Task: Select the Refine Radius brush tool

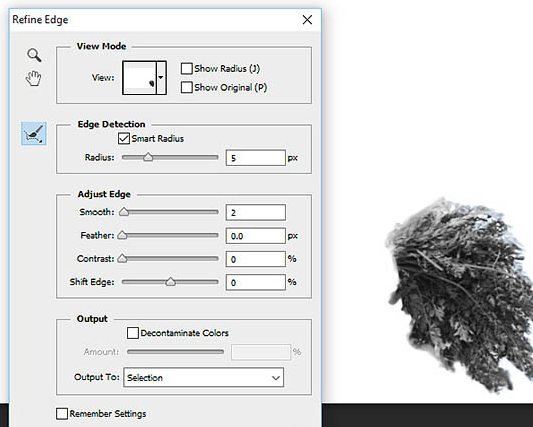Action: pos(34,134)
